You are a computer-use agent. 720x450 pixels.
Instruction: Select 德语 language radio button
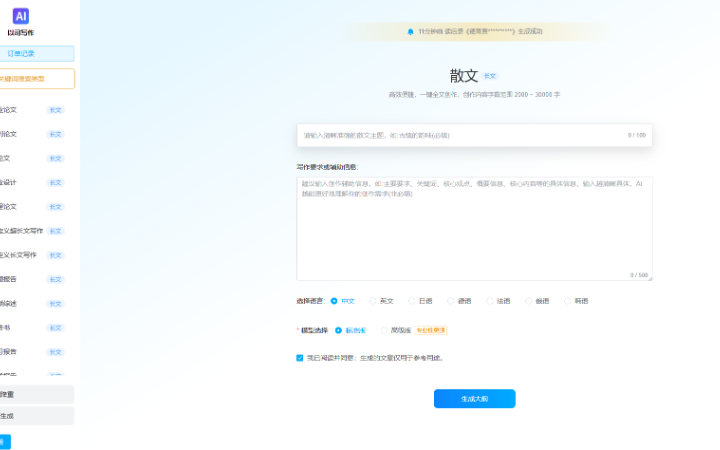click(x=450, y=301)
